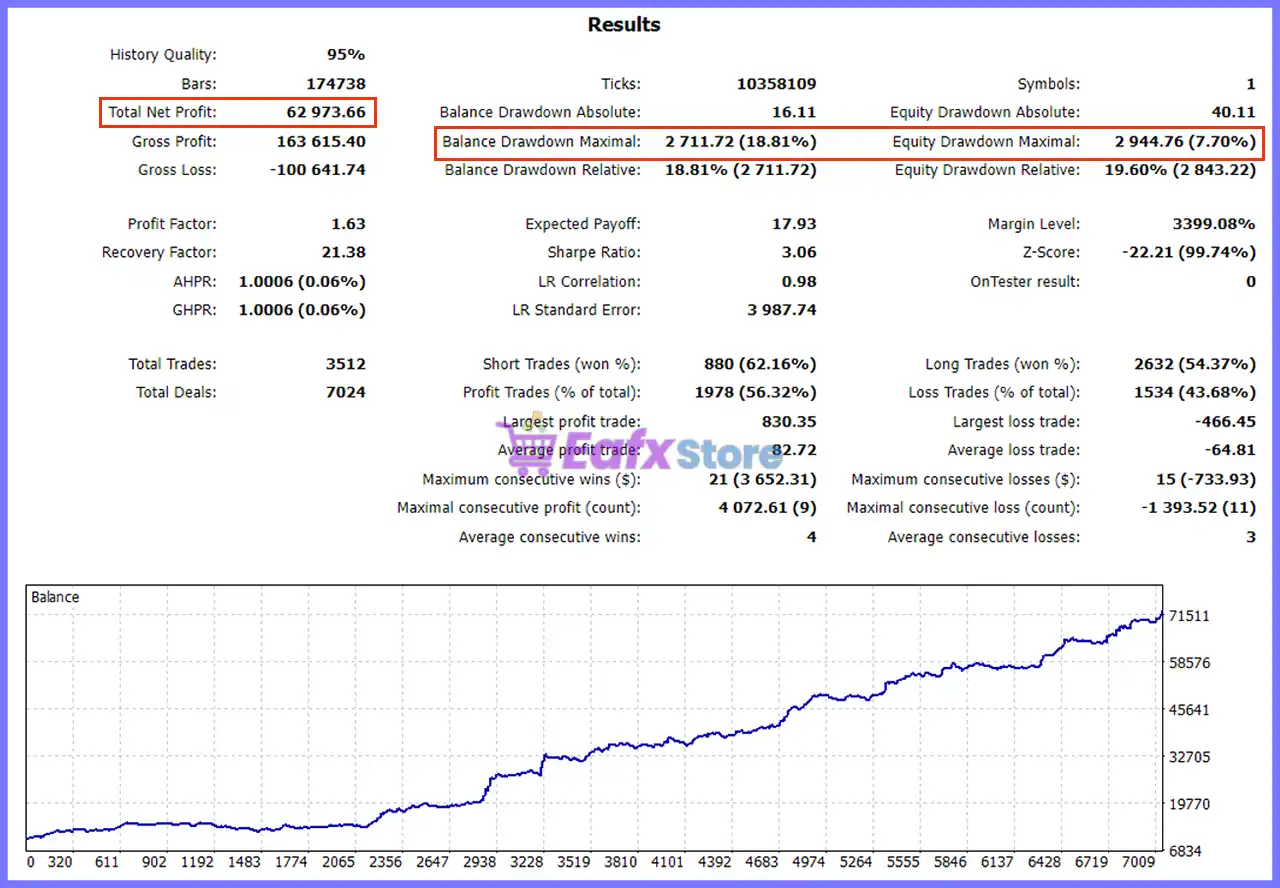This screenshot has width=1280, height=888.
Task: Click the 6834 balance axis label
Action: click(1187, 850)
